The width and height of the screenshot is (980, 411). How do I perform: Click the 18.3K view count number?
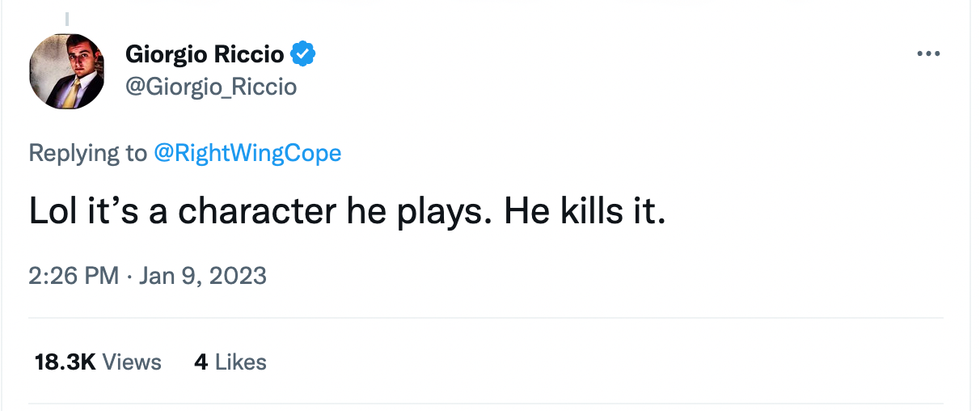[65, 361]
